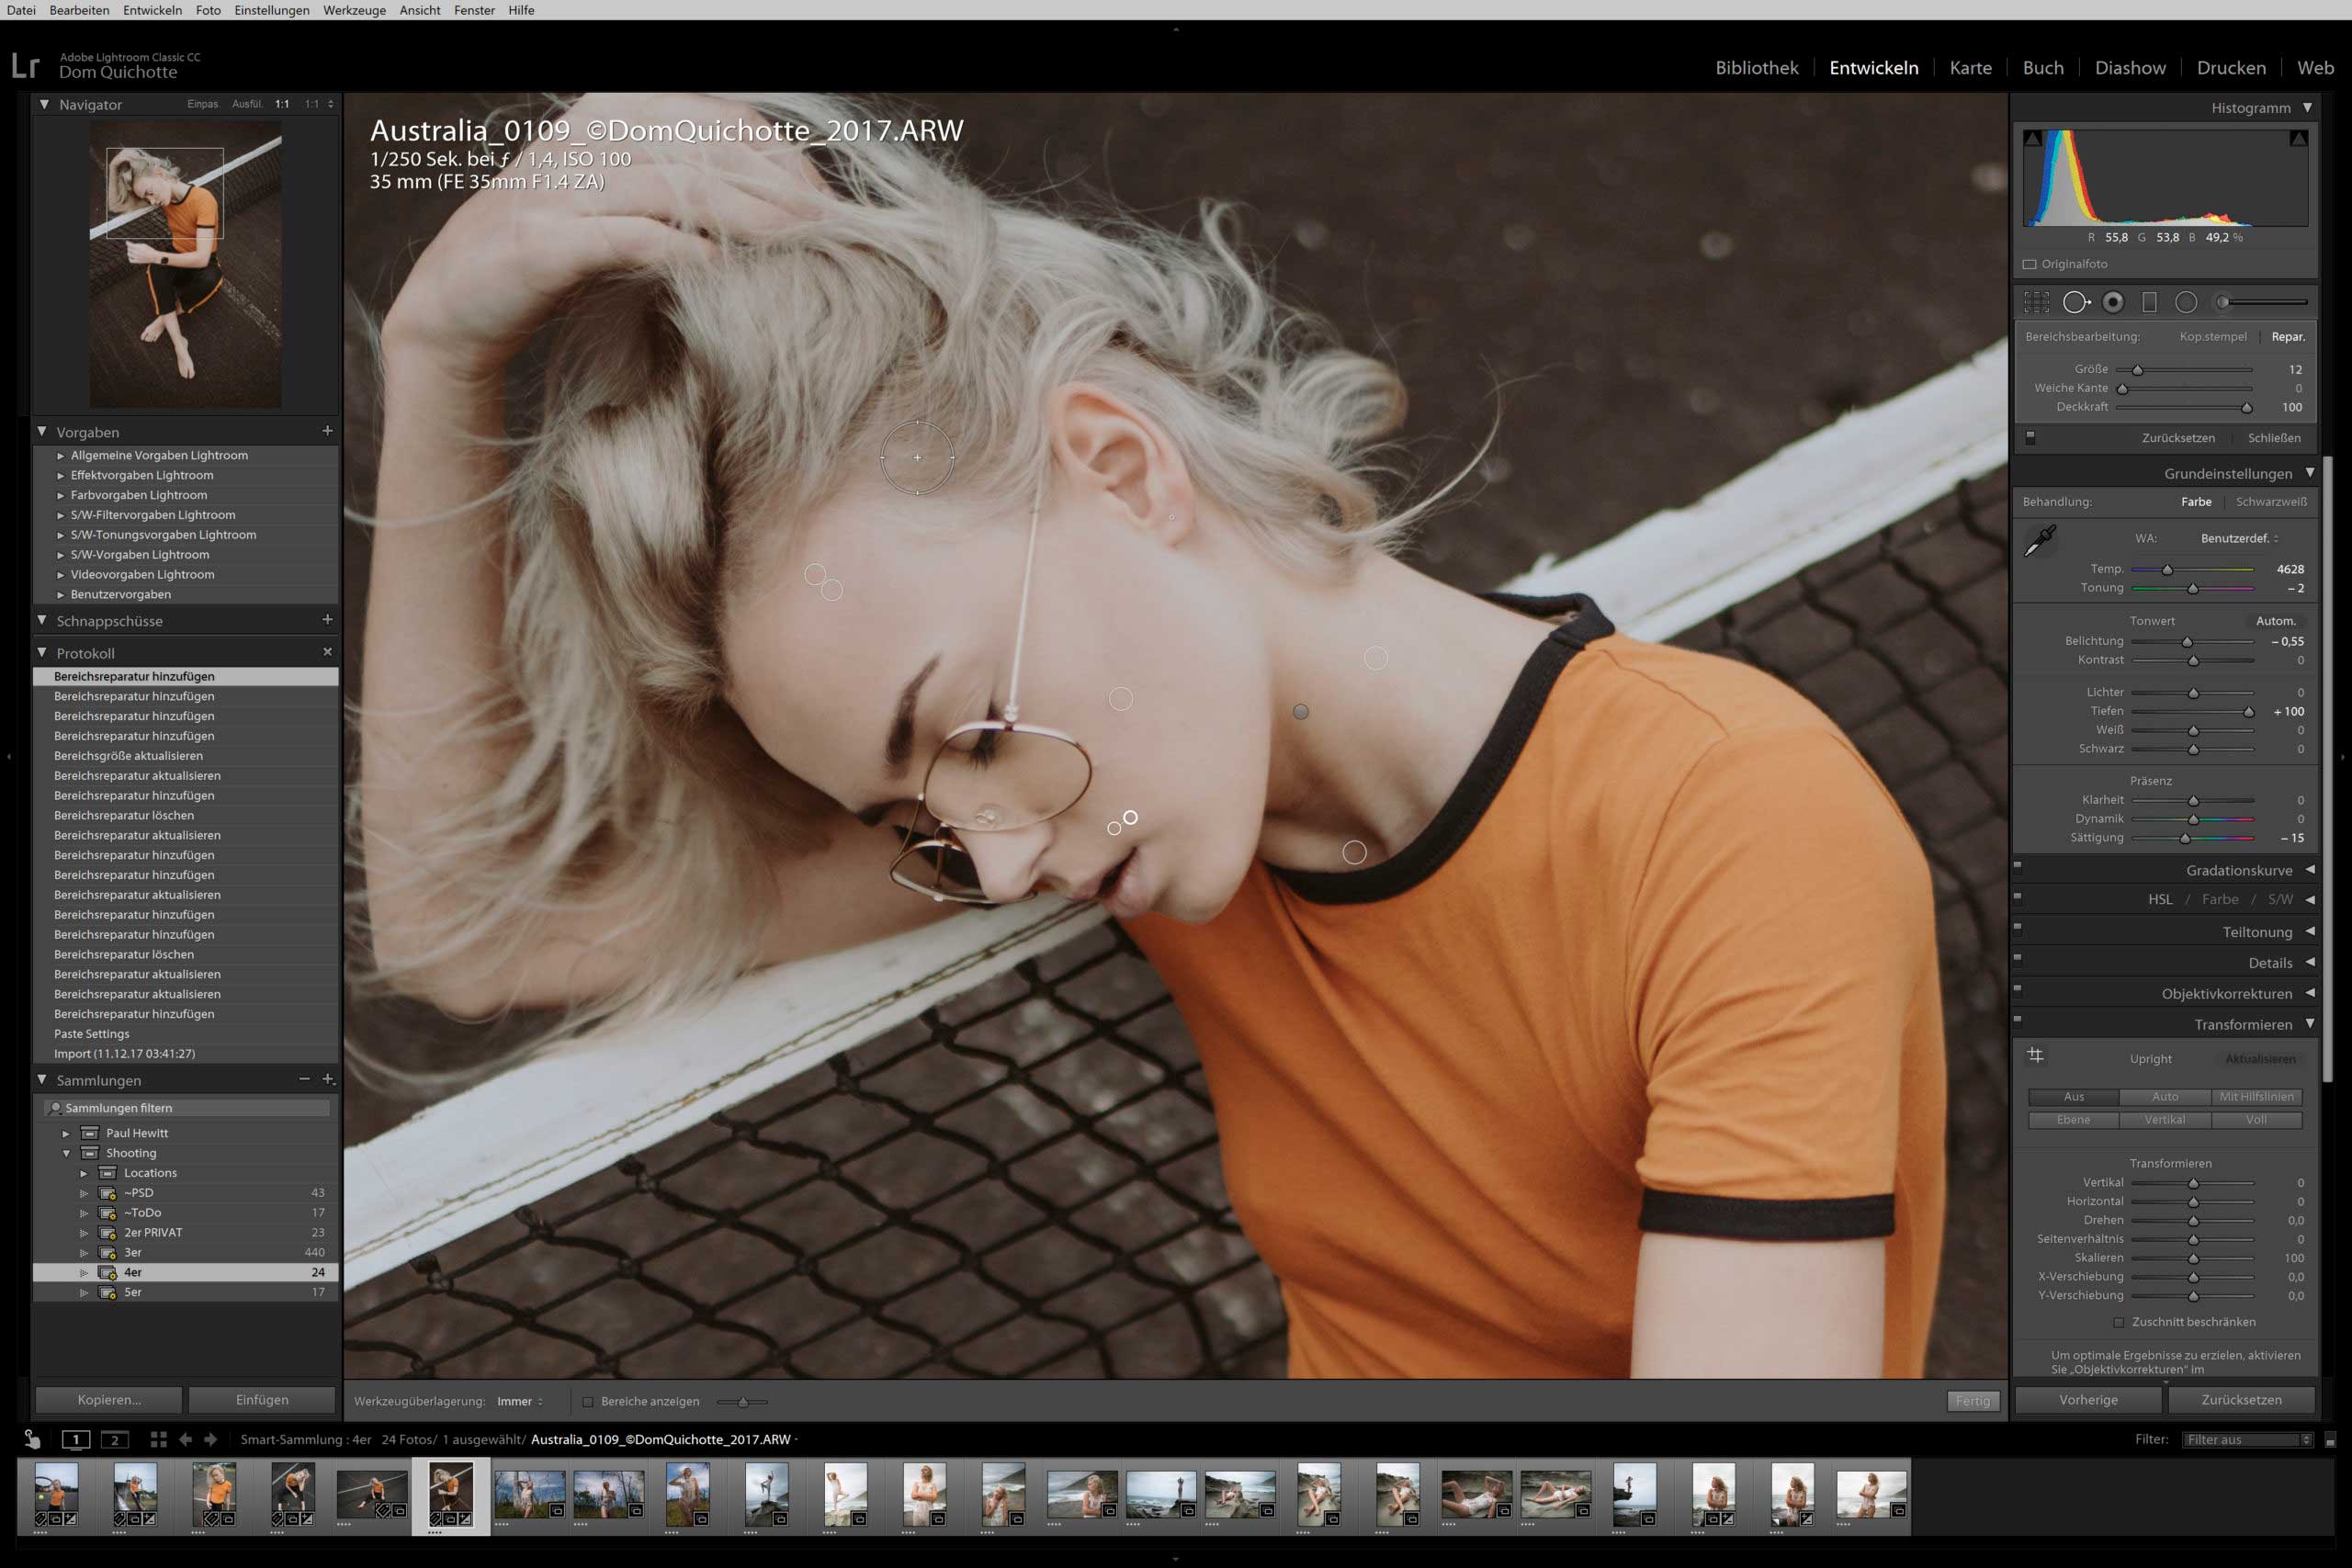The height and width of the screenshot is (1568, 2352).
Task: Switch to grid view in filmstrip bar
Action: click(x=158, y=1440)
